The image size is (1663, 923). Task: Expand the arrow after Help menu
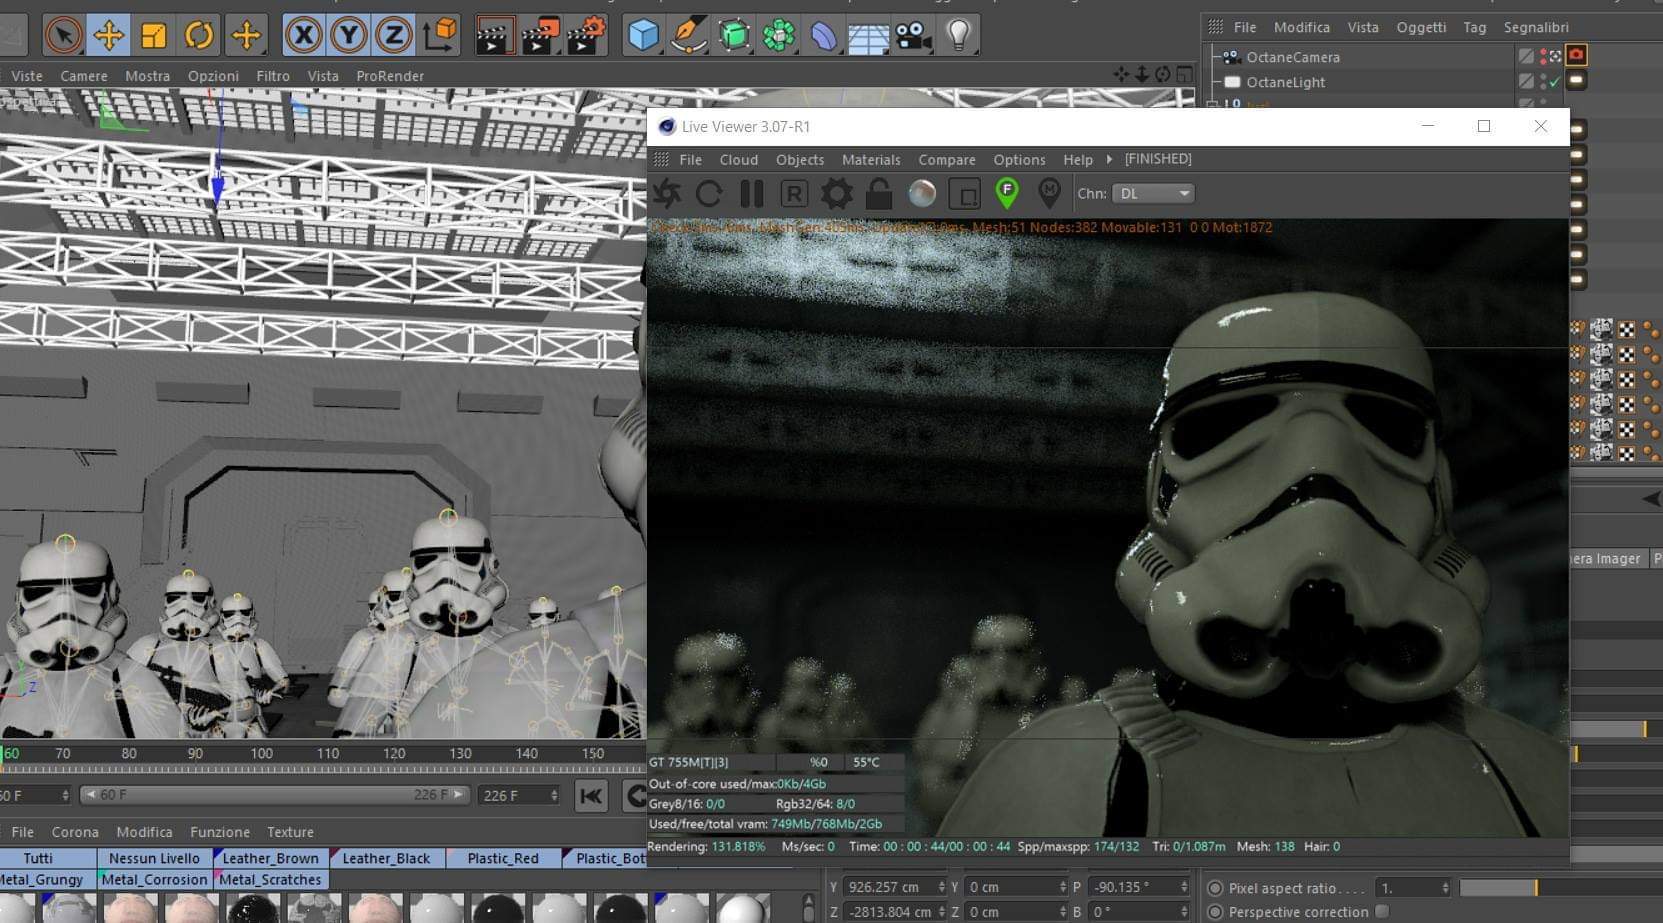point(1109,159)
